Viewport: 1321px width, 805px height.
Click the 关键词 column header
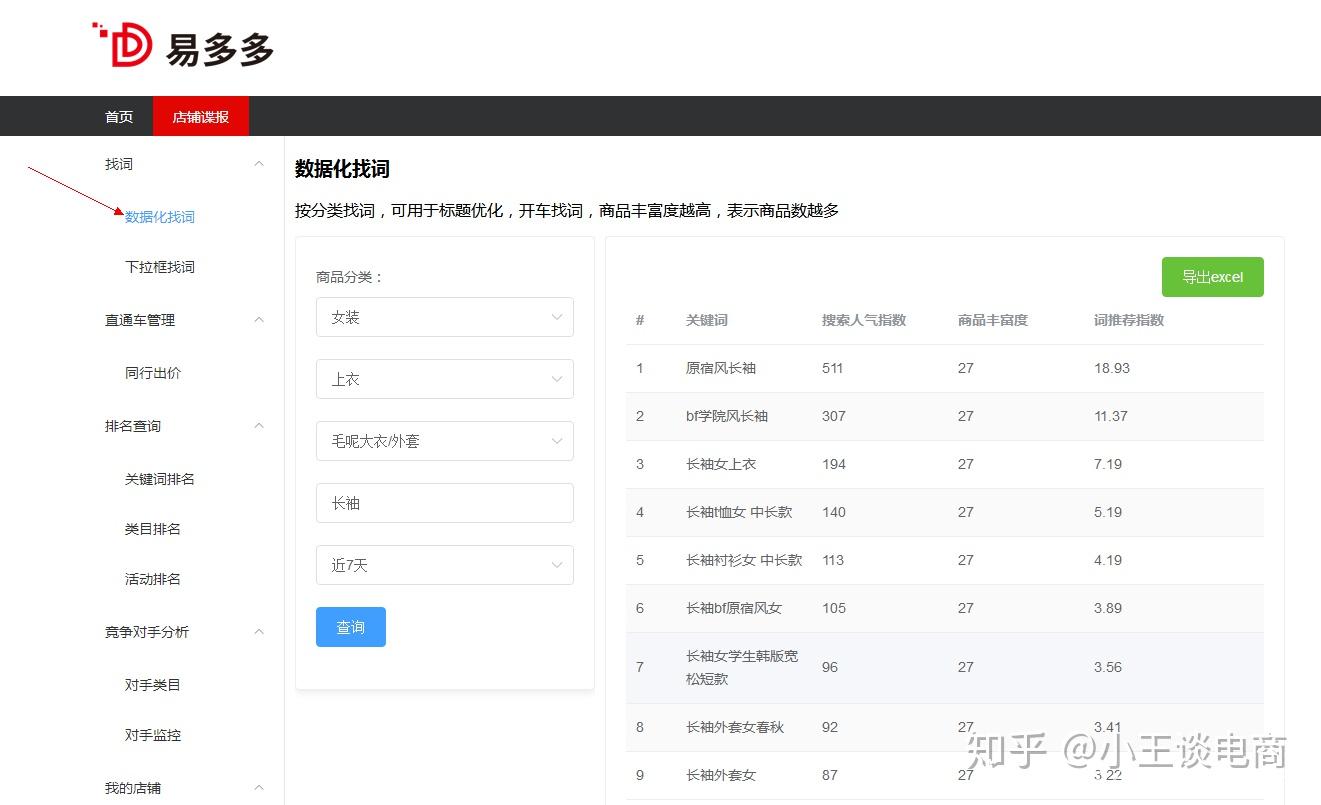707,320
